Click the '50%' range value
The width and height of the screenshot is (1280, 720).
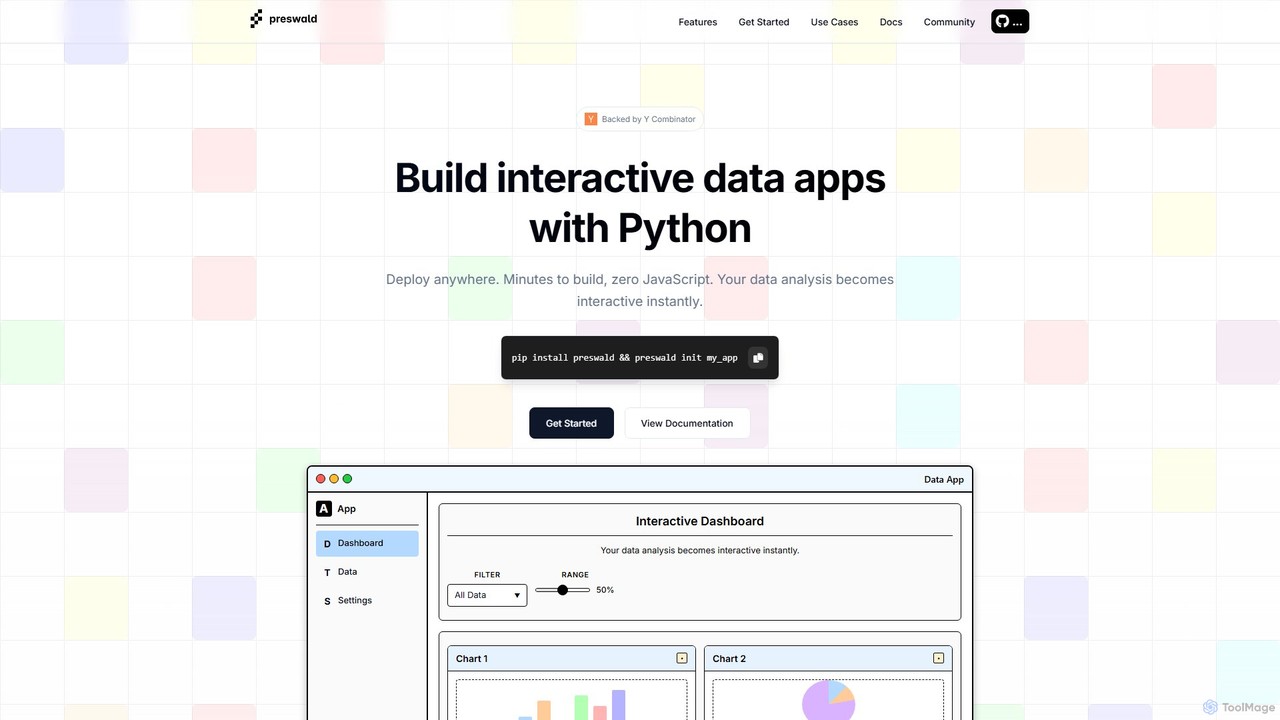(x=605, y=590)
